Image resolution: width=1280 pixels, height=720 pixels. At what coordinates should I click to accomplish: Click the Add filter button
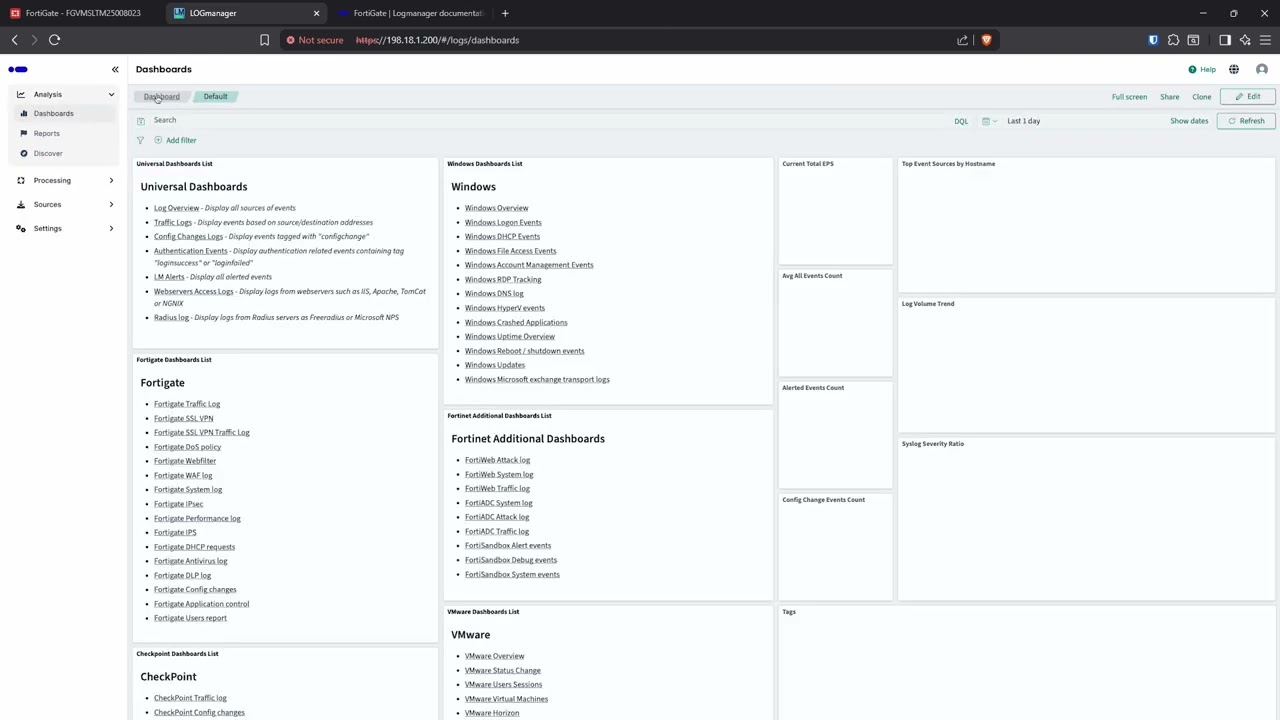pos(175,140)
